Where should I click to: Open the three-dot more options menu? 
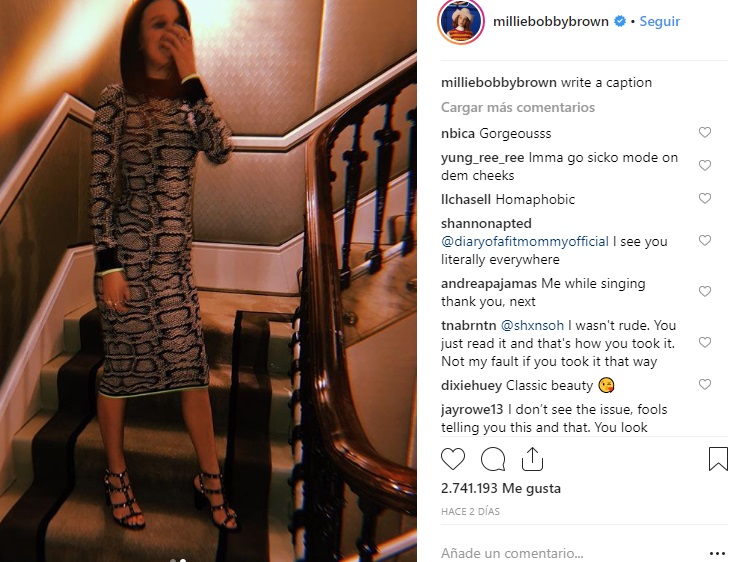[717, 552]
